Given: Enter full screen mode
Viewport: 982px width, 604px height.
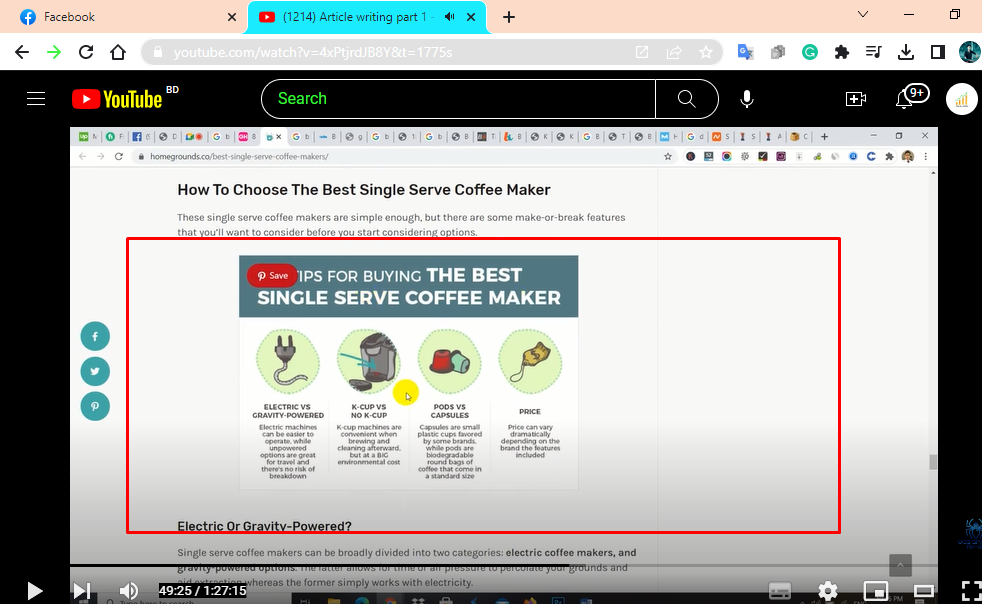Looking at the screenshot, I should point(971,591).
